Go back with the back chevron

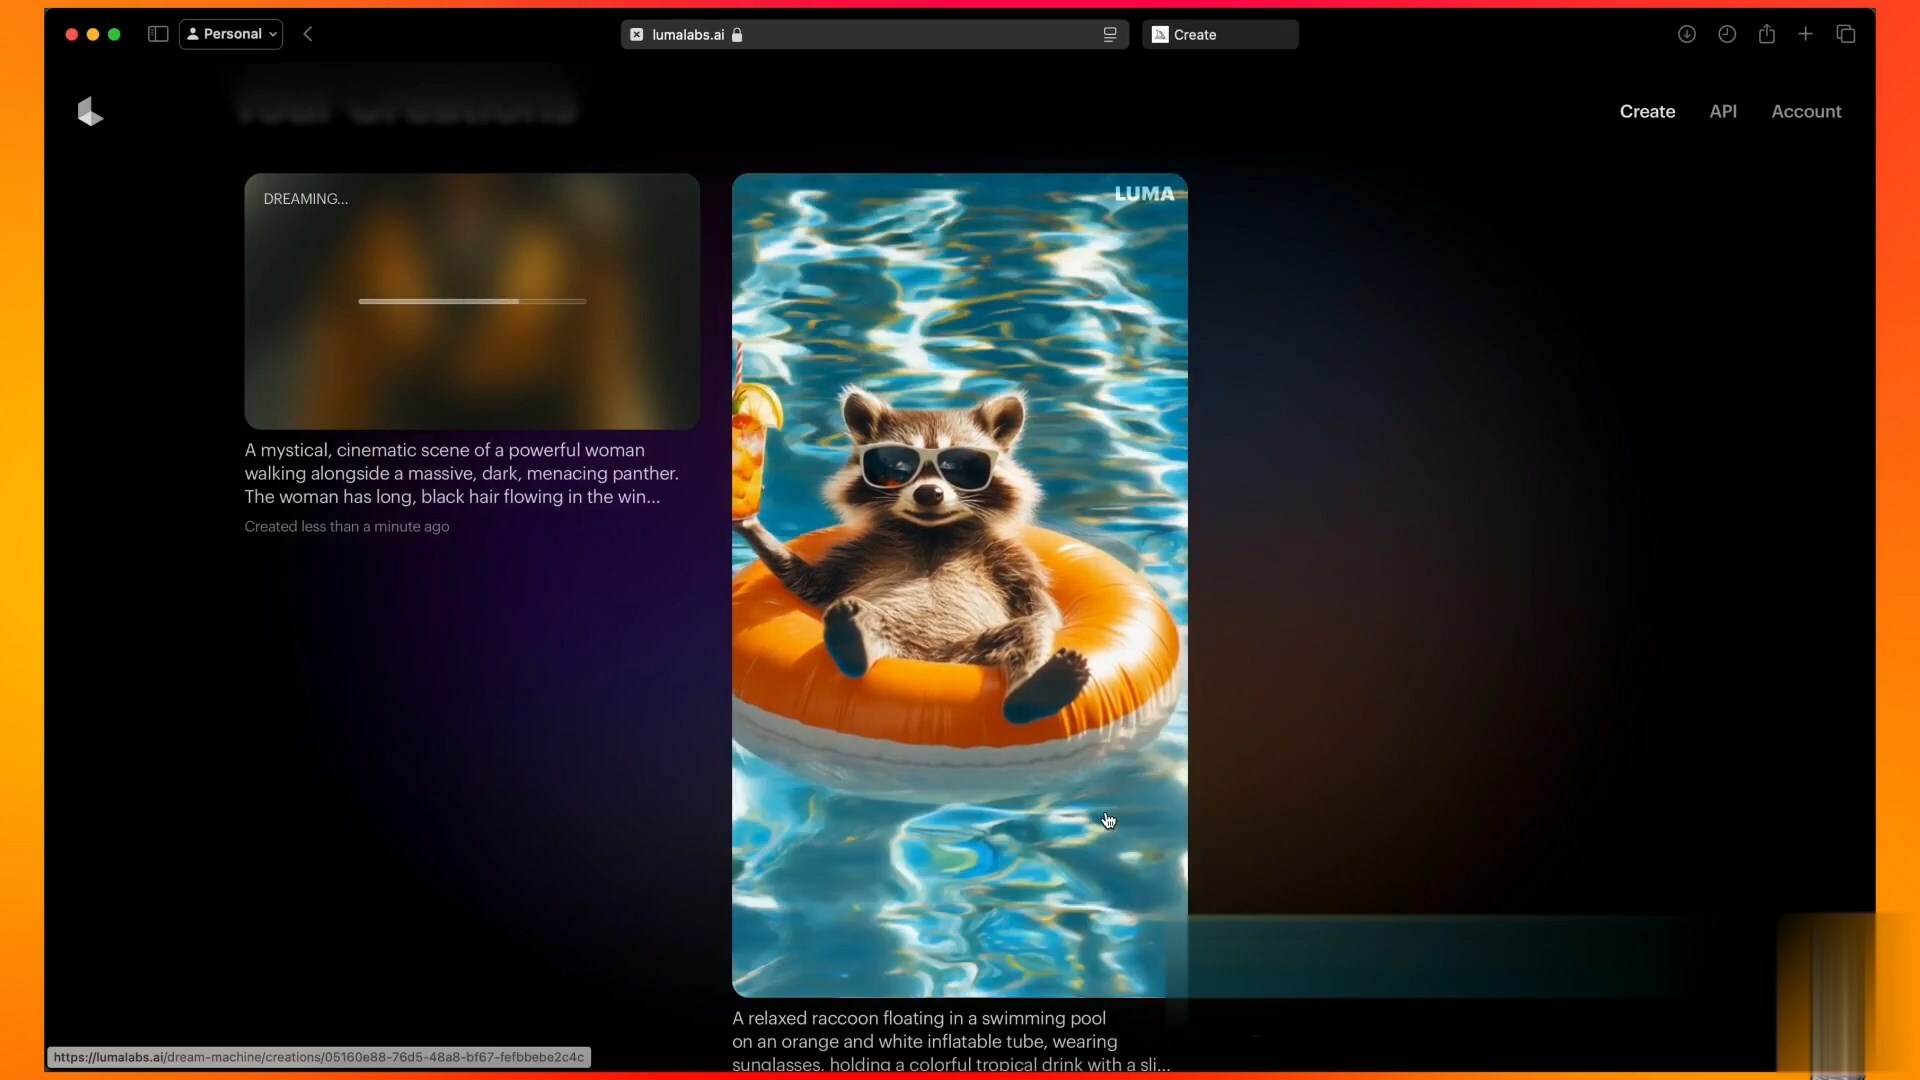[308, 34]
